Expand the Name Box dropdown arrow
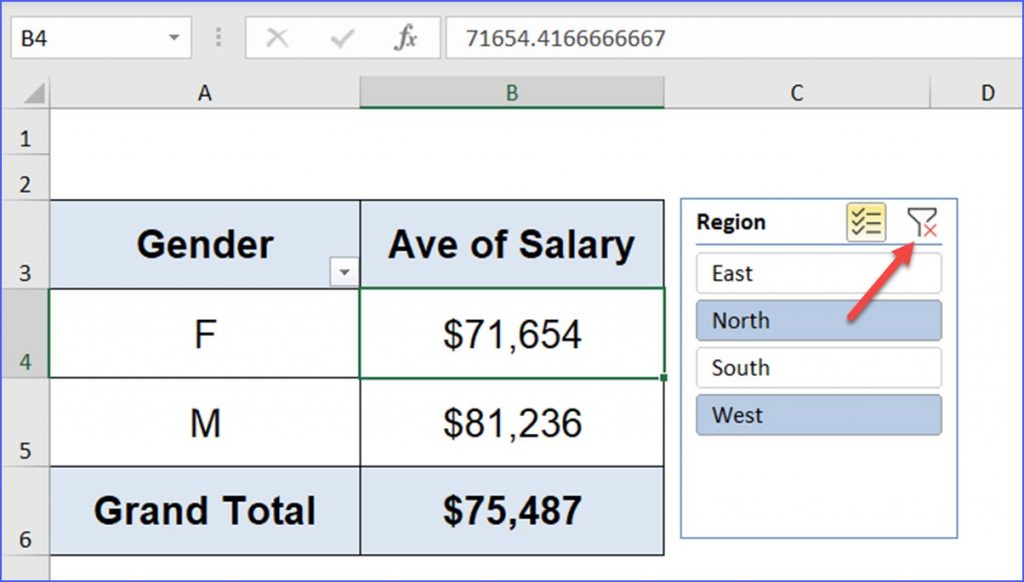This screenshot has height=582, width=1024. pyautogui.click(x=174, y=39)
